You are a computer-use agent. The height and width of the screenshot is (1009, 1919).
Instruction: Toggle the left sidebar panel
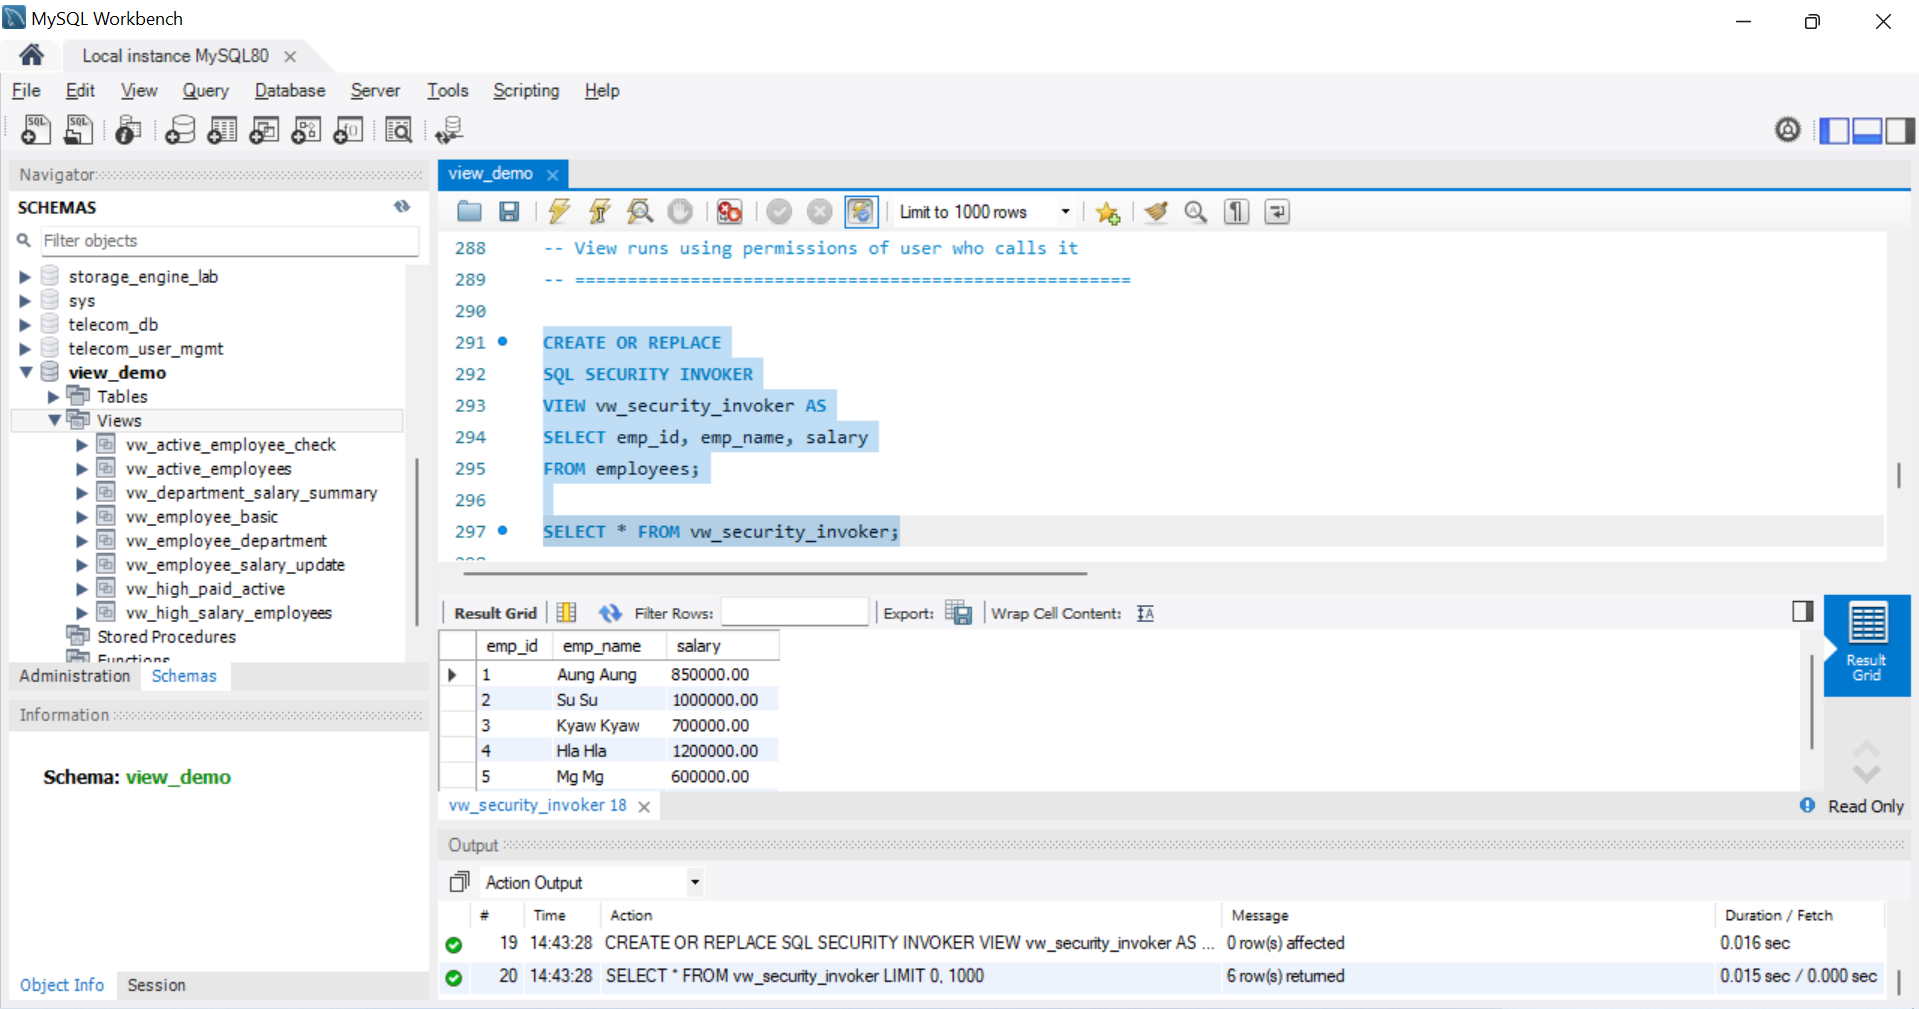click(1834, 130)
